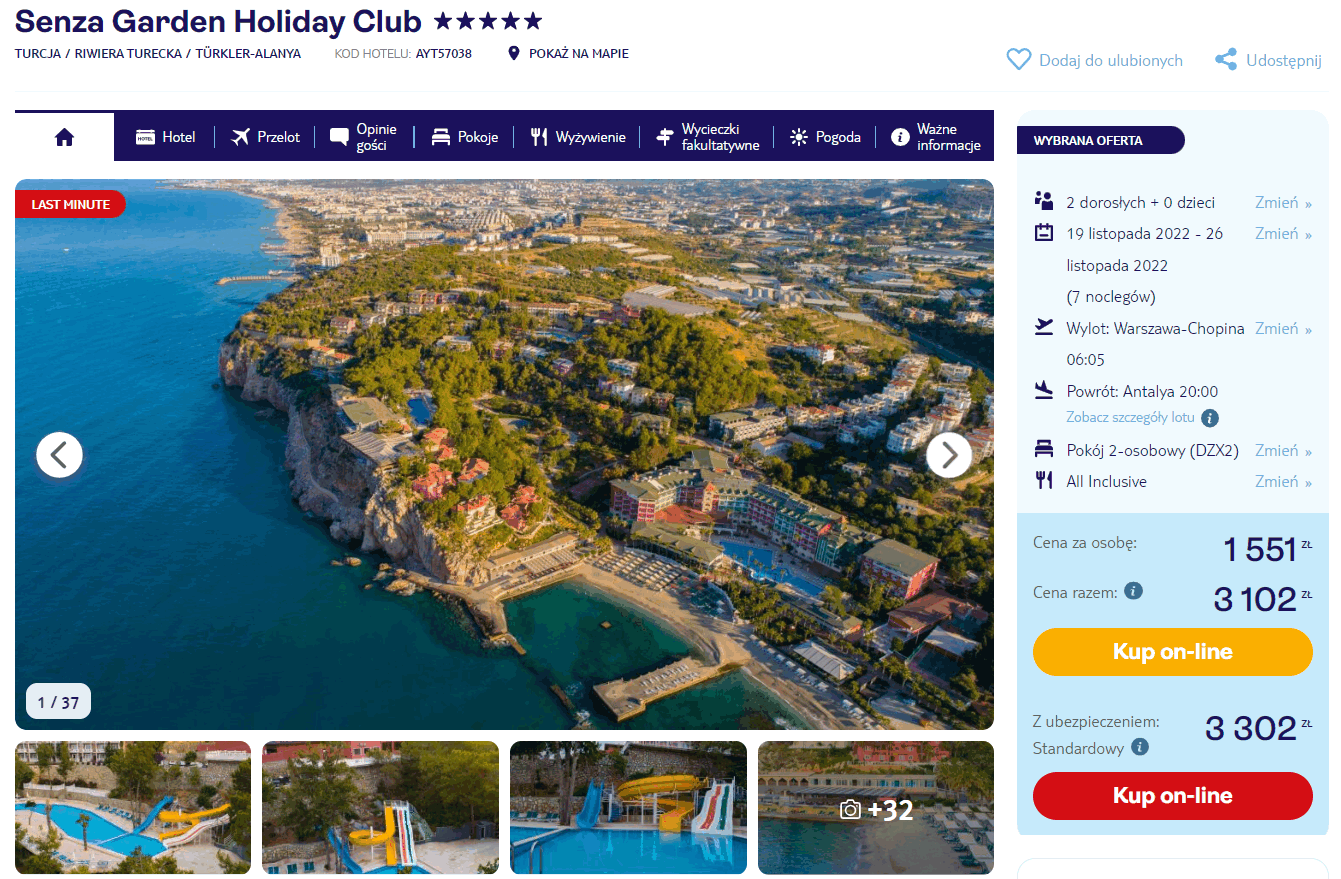Viewport: 1341px width, 879px height.
Task: Open third thumbnail with blue and yellow slides
Action: pos(628,807)
